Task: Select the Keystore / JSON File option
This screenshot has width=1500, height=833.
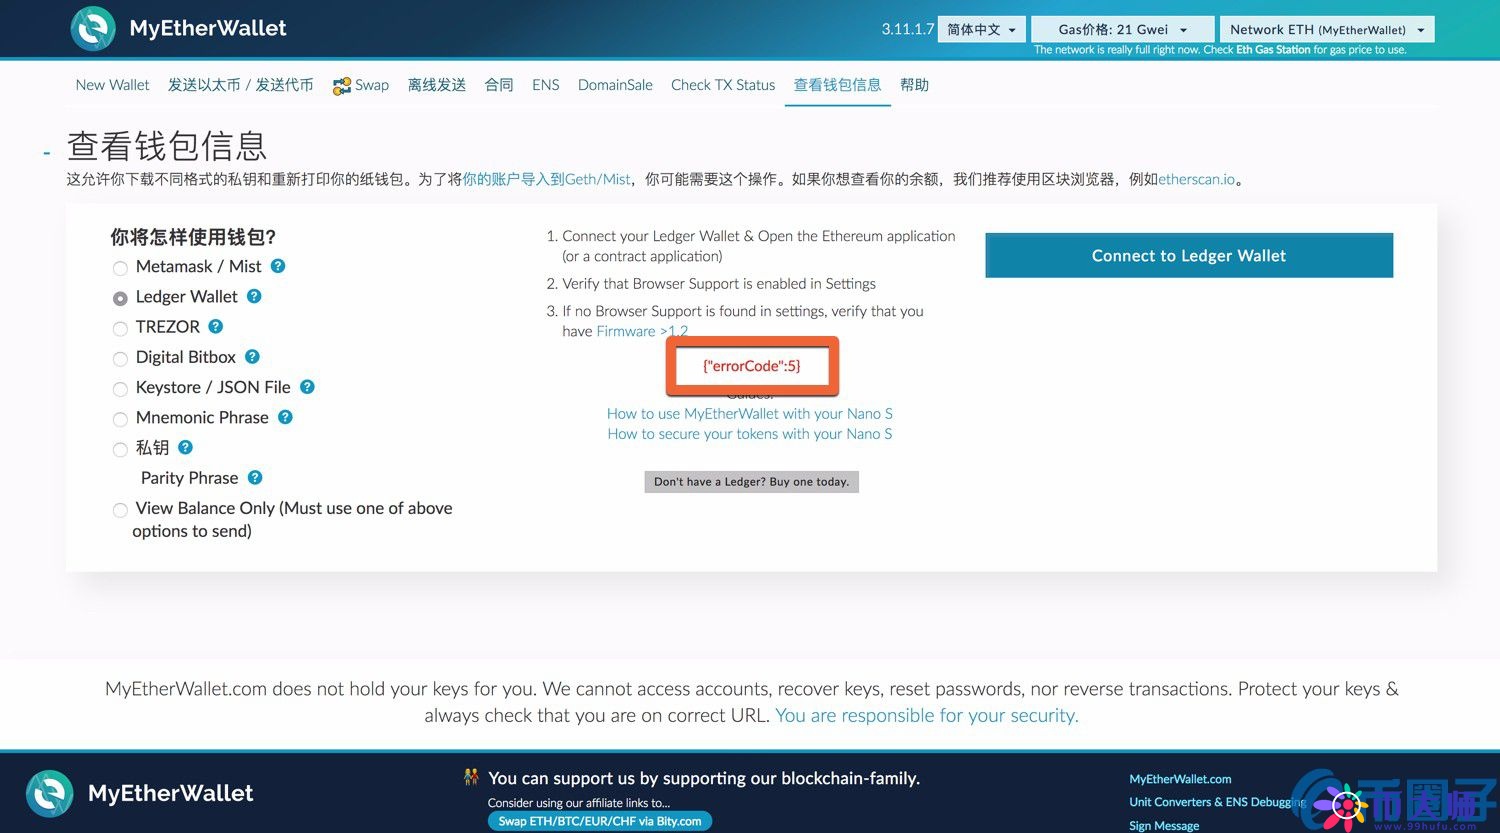Action: coord(120,389)
